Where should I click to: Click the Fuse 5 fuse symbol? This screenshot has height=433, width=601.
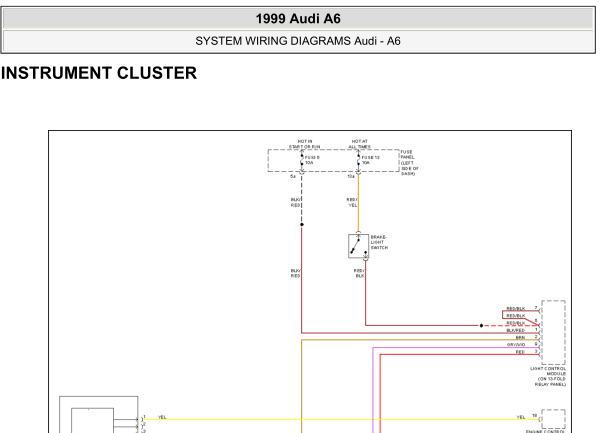coord(302,160)
